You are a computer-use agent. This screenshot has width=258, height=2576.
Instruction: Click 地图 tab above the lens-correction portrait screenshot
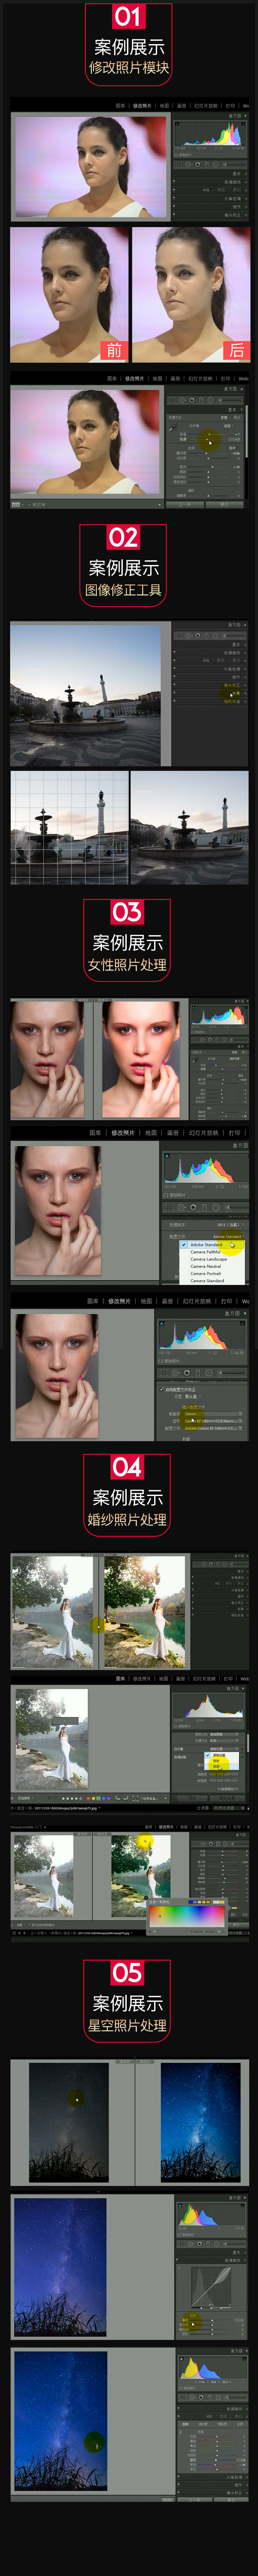coord(146,1301)
